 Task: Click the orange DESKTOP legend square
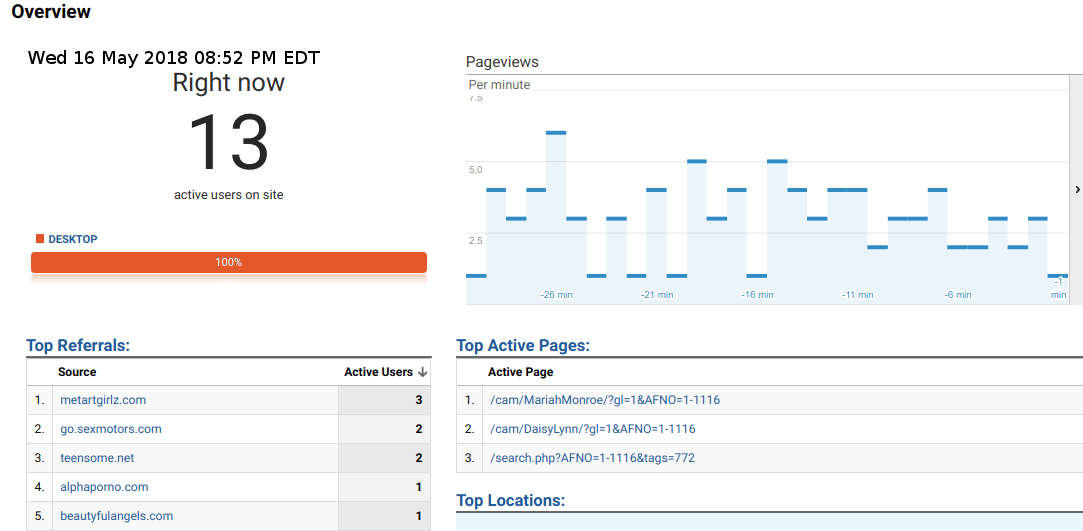40,239
